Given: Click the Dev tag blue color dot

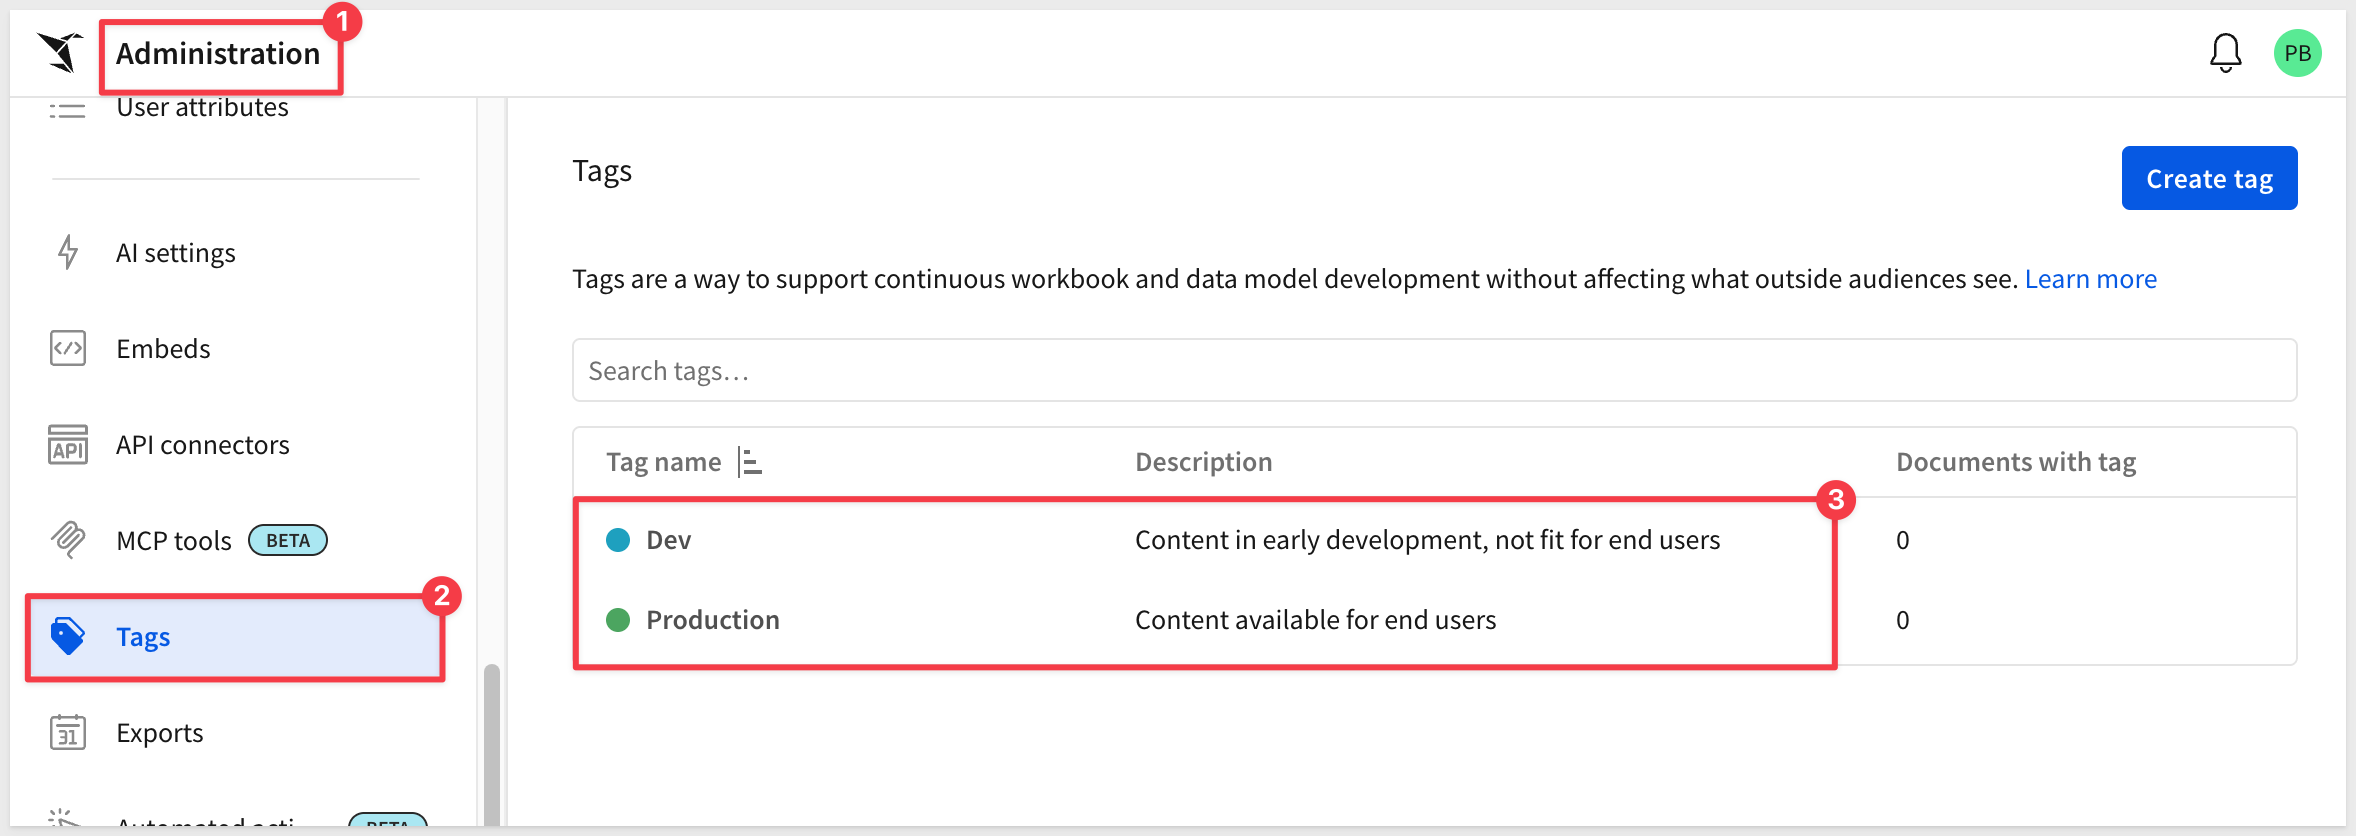Looking at the screenshot, I should [618, 540].
